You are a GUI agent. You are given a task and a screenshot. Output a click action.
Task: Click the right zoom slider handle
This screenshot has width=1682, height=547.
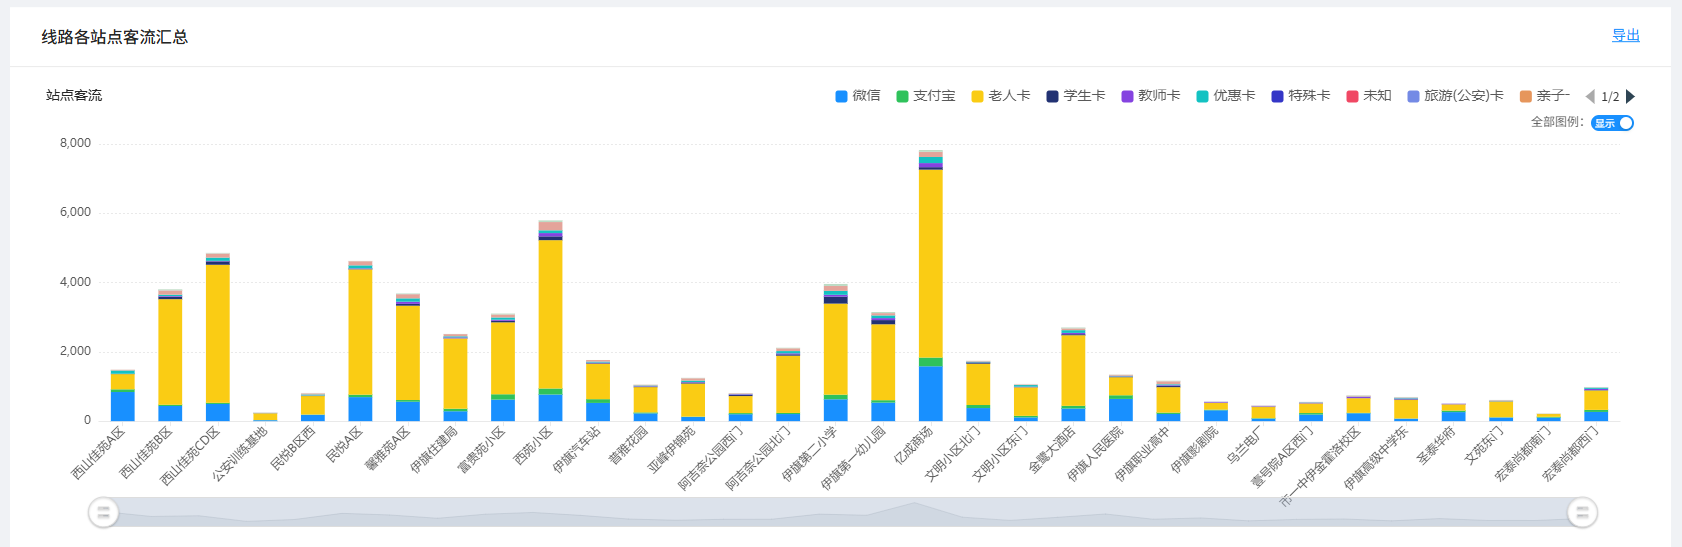(x=1582, y=513)
